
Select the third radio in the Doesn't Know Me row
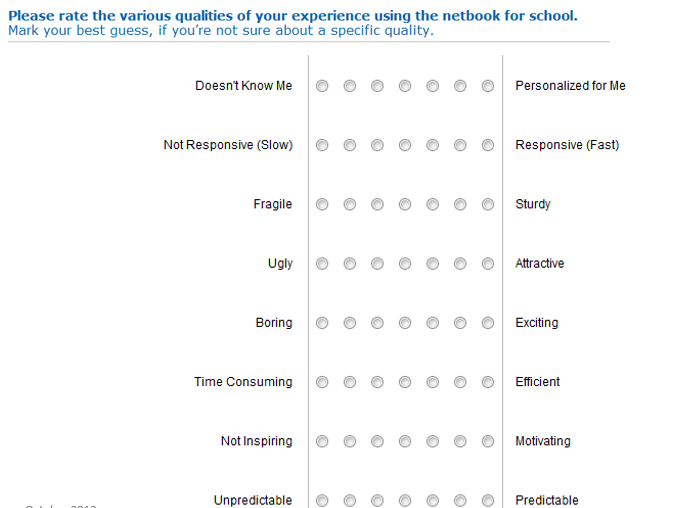(x=377, y=86)
